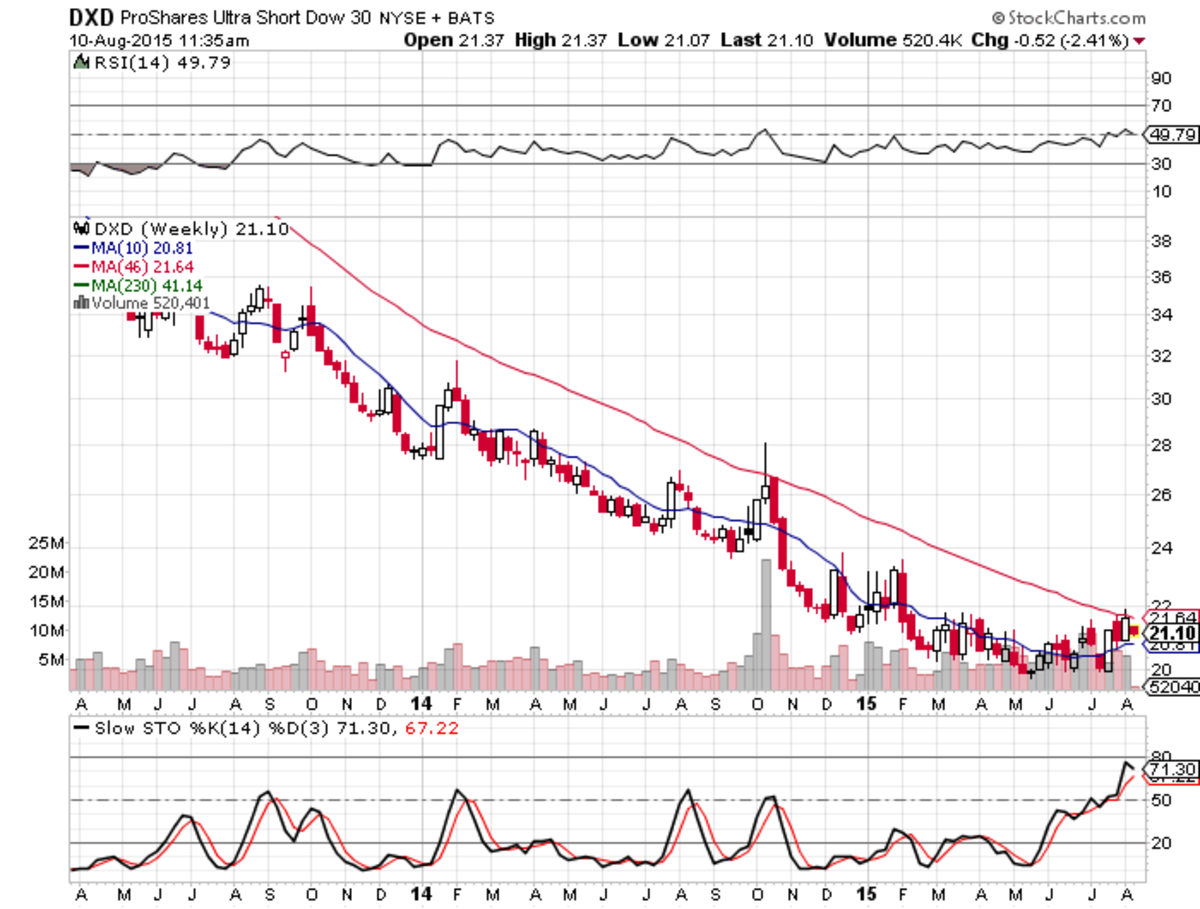
Task: Click the RSI legend line icon
Action: coord(81,63)
